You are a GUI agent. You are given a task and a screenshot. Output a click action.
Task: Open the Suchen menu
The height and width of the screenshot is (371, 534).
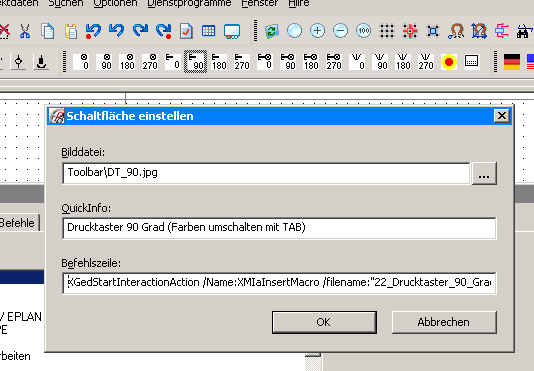[66, 3]
